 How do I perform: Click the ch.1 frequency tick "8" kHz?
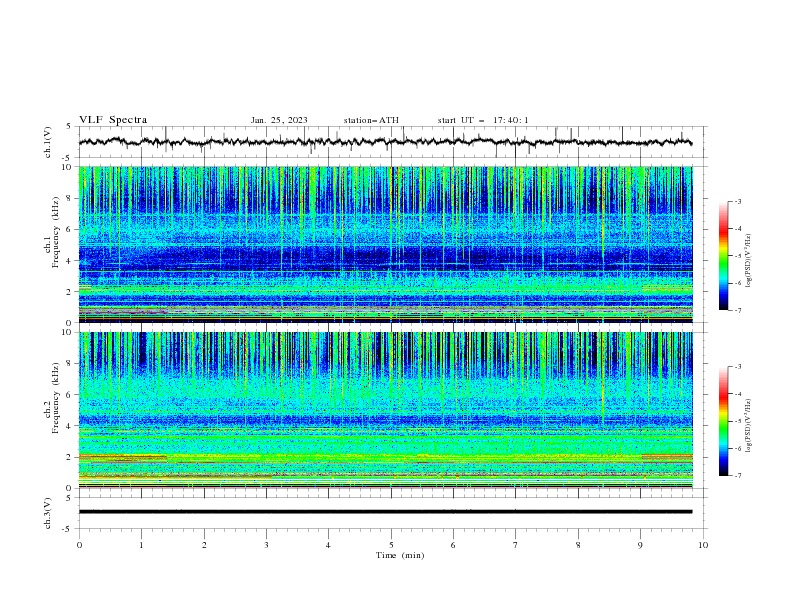71,198
